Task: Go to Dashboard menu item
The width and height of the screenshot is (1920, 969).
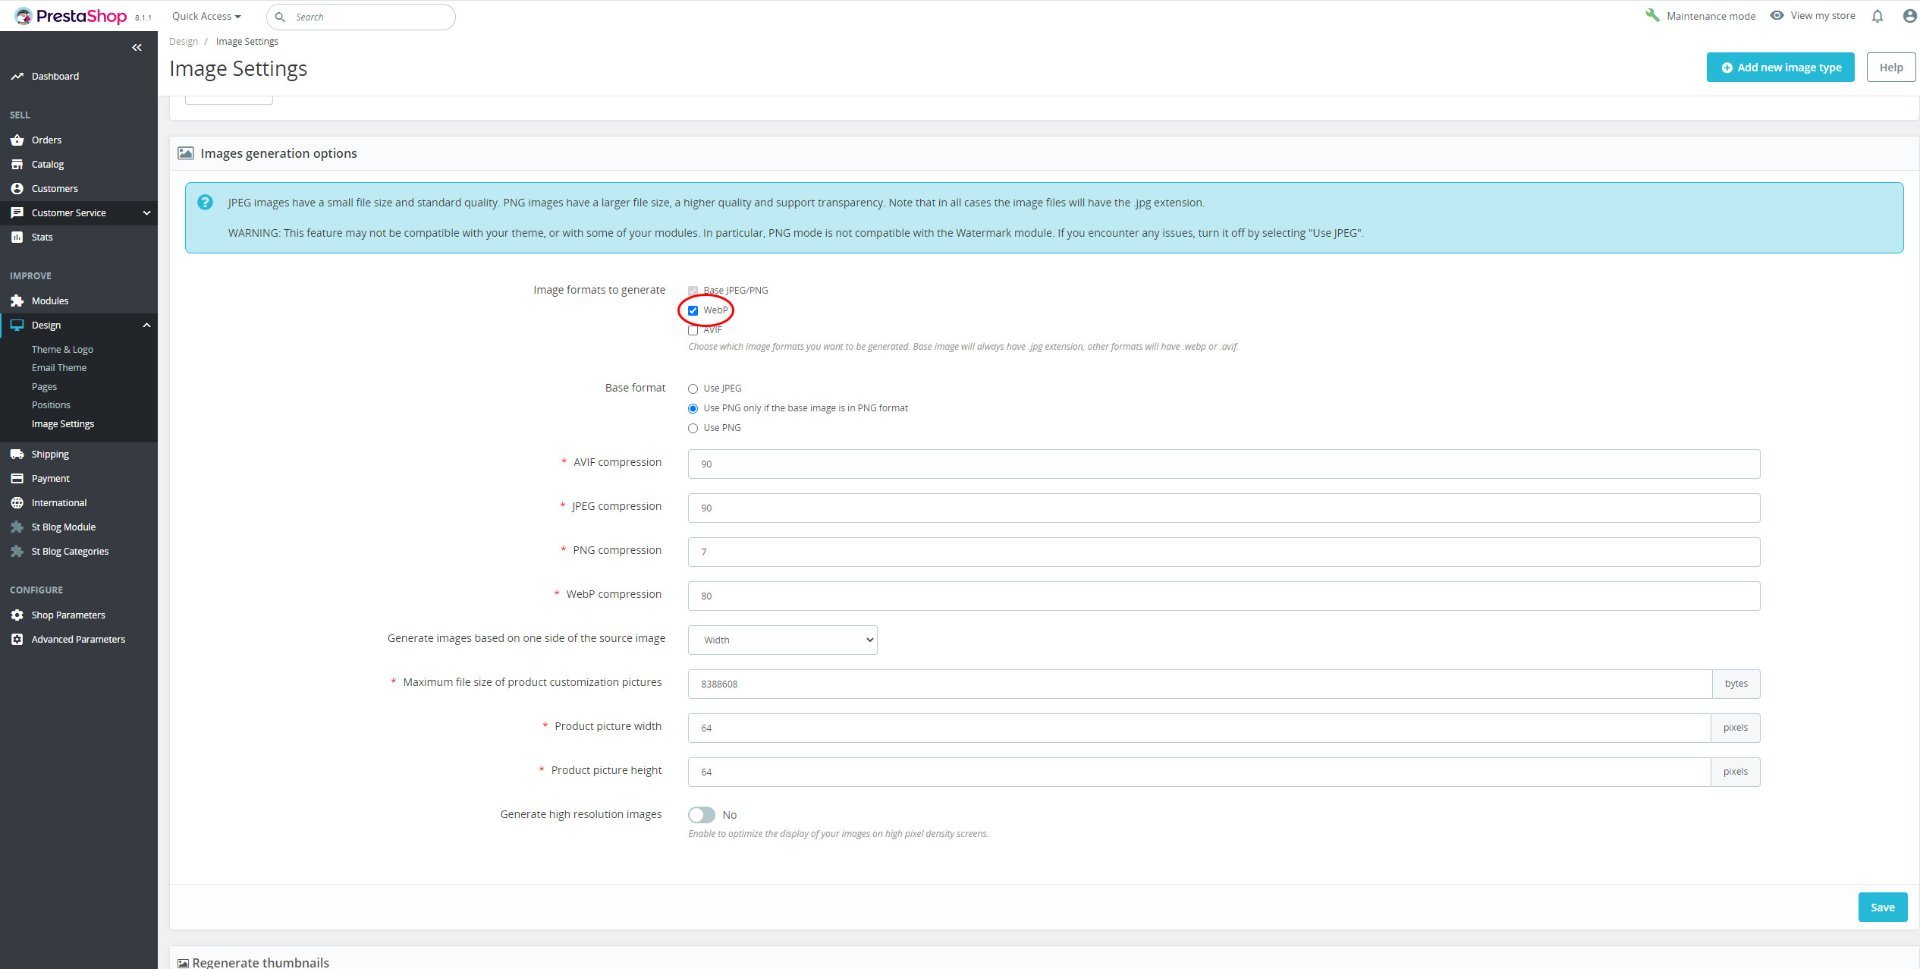Action: coord(55,76)
